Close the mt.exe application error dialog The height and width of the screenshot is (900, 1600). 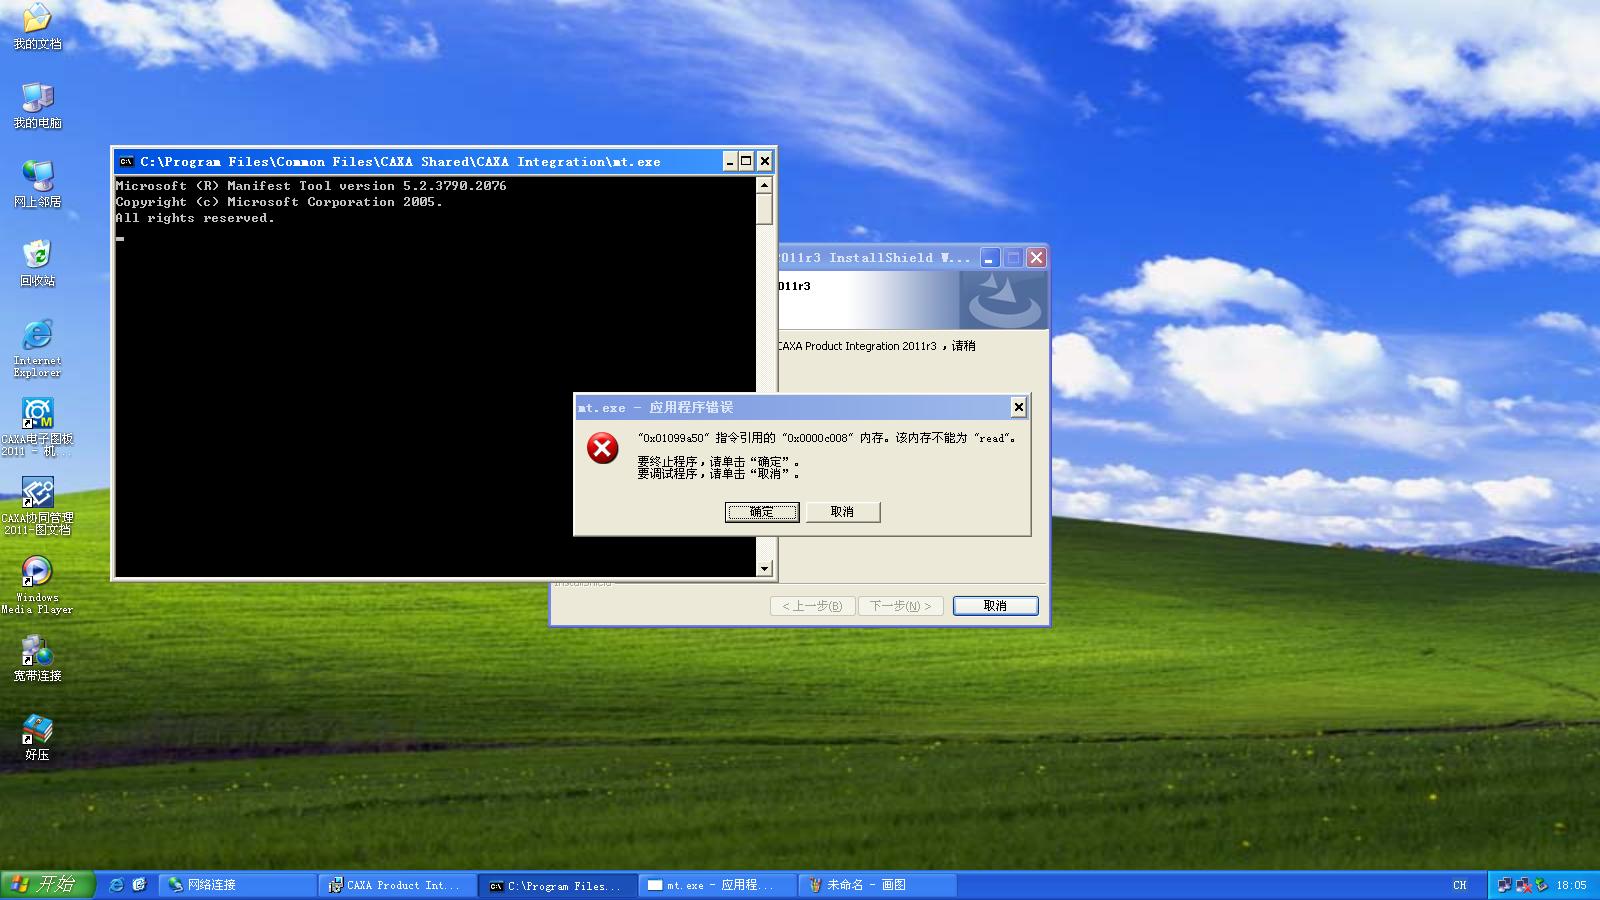tap(1018, 407)
